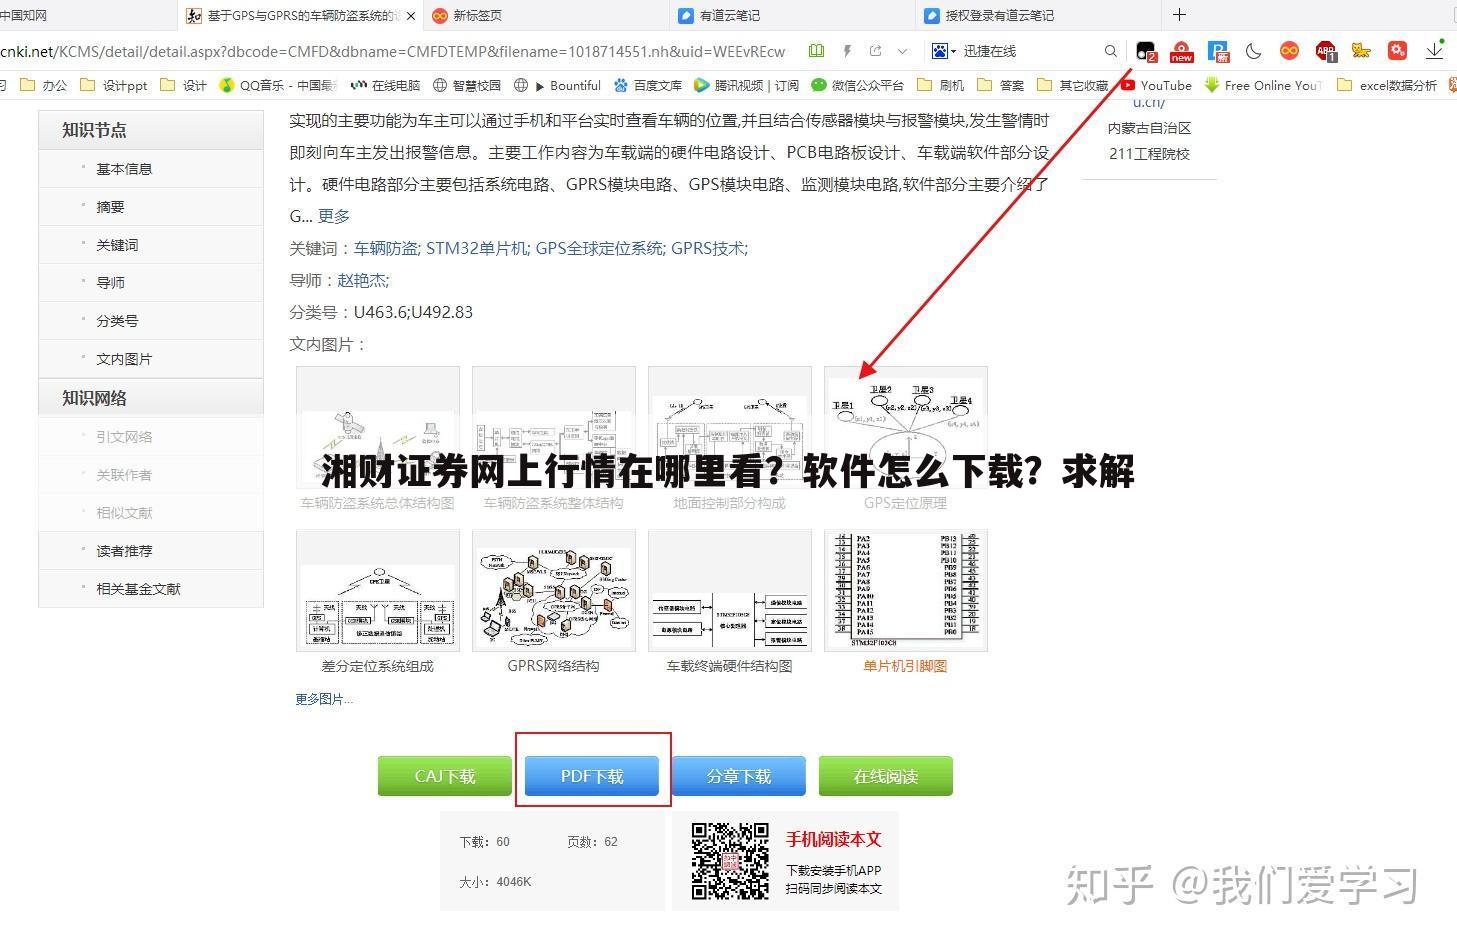
Task: Open the 差分定位系统组成 thumbnail
Action: (x=378, y=591)
